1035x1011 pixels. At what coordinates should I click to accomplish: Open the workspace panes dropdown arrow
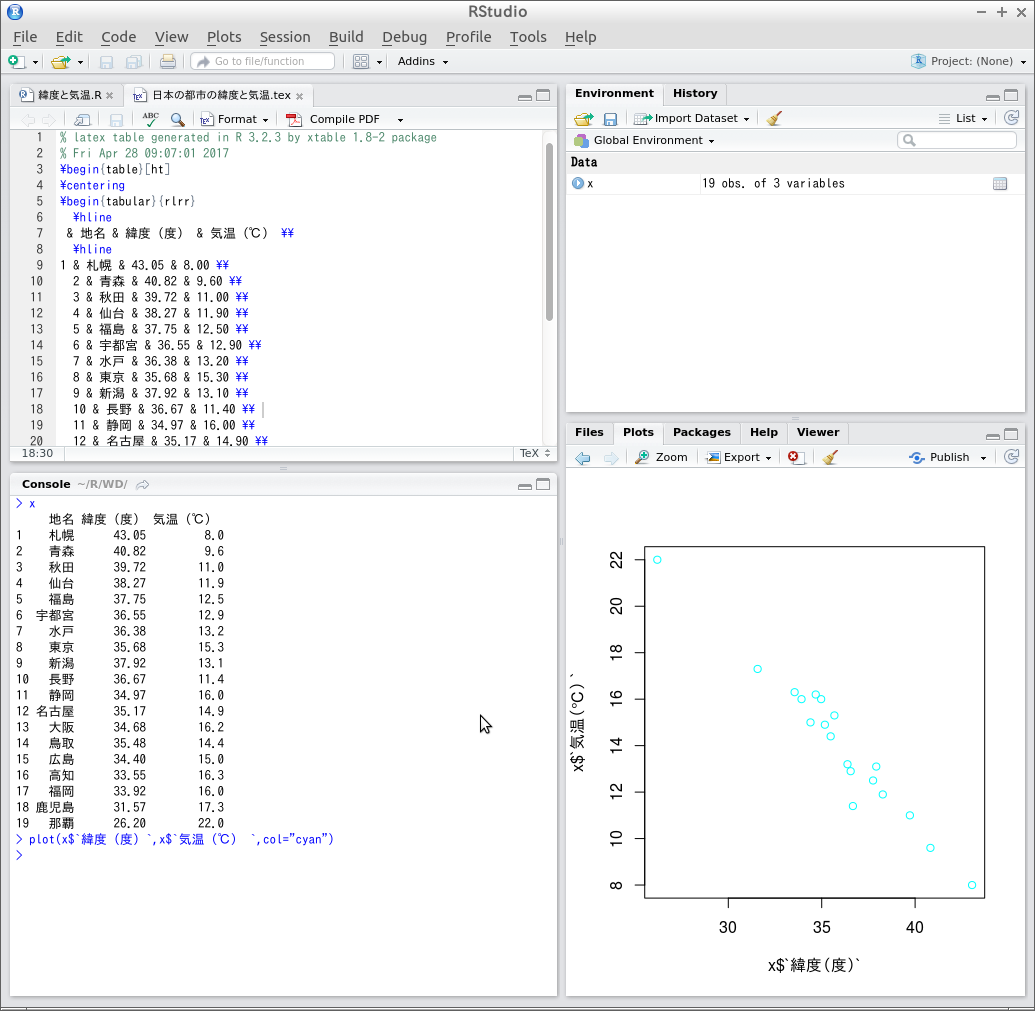380,62
